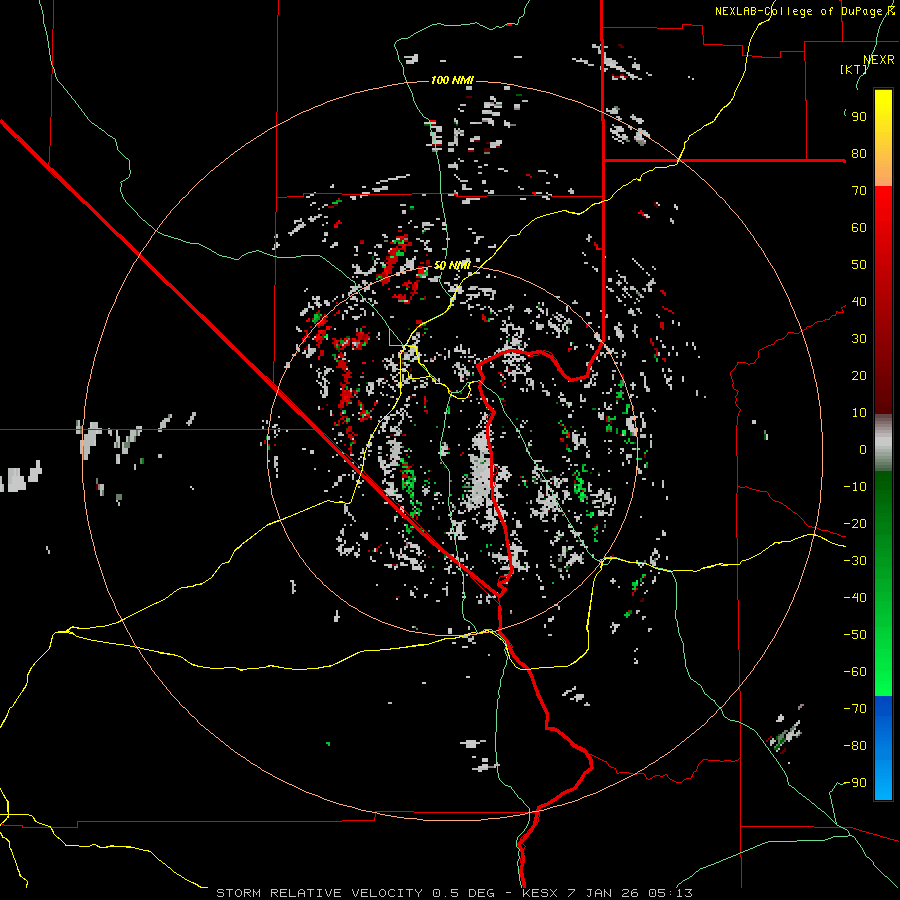Screen dimensions: 900x900
Task: Pick the -90 knot scale label
Action: click(x=855, y=783)
